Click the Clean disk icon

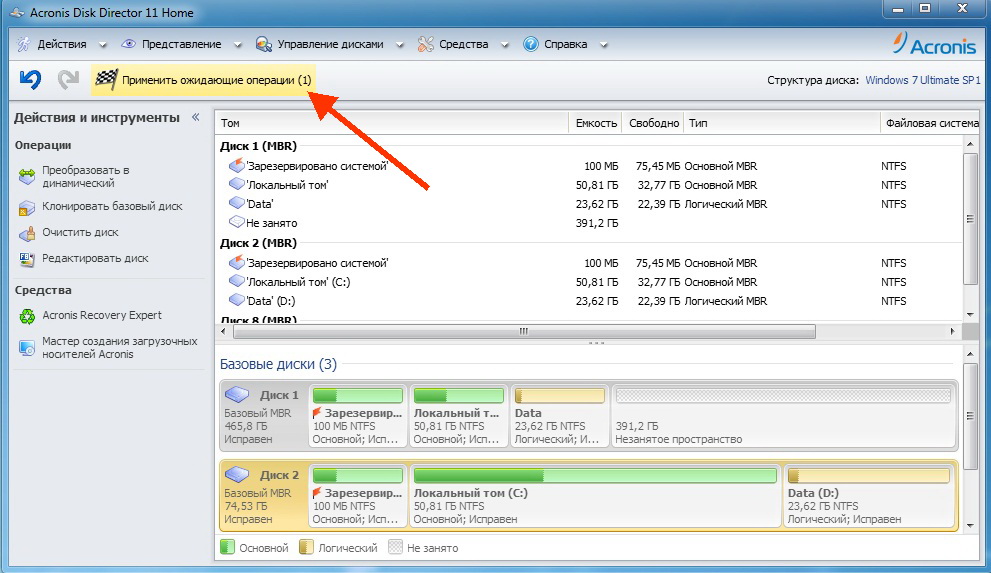tap(26, 233)
